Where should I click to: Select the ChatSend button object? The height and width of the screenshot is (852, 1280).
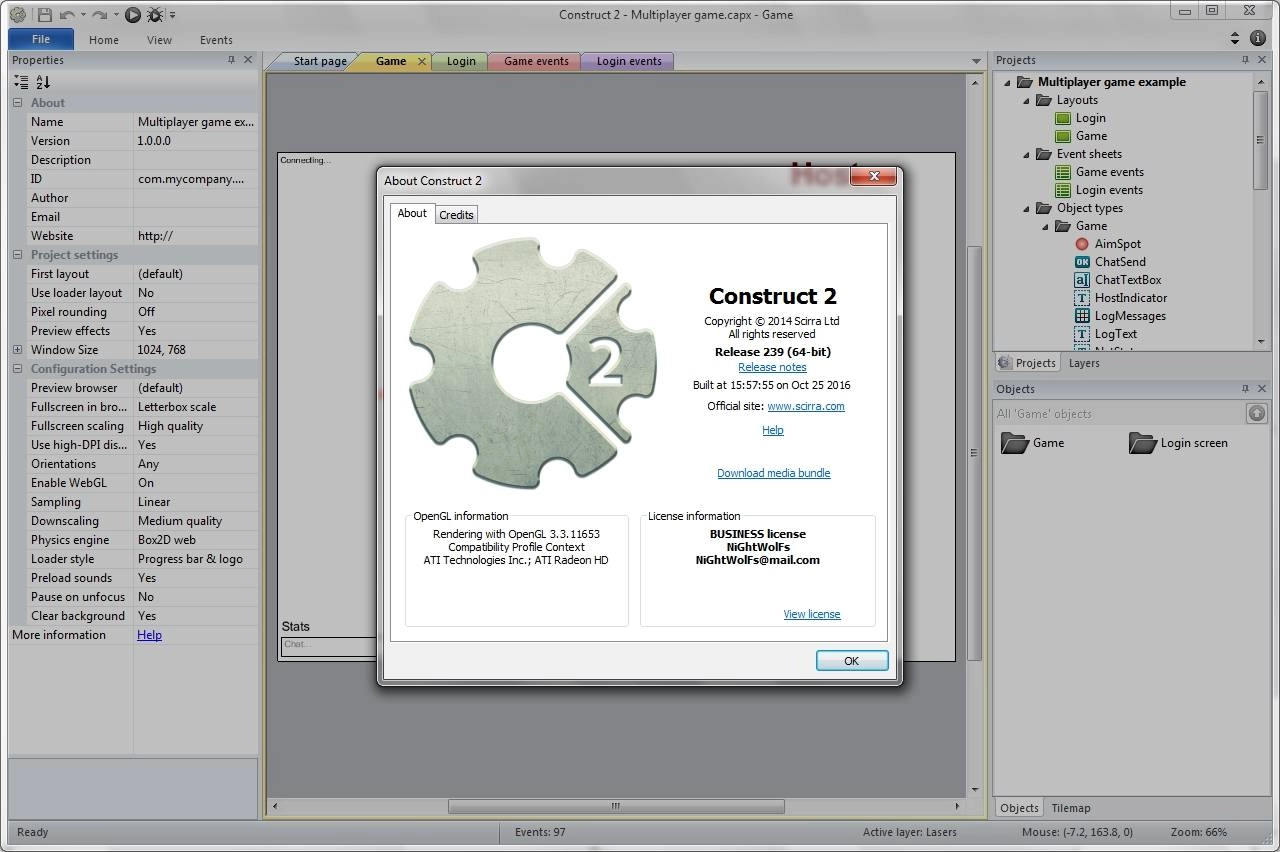pyautogui.click(x=1120, y=262)
